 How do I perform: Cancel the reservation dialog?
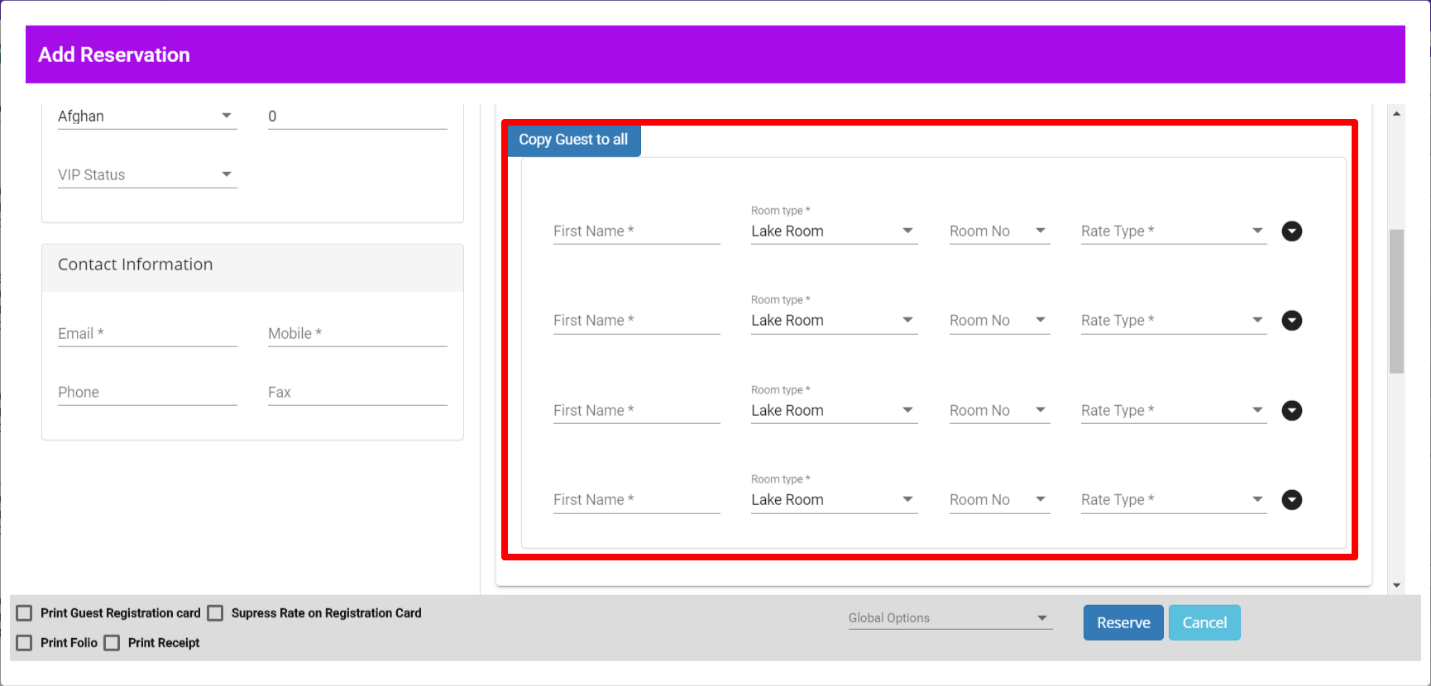point(1204,622)
